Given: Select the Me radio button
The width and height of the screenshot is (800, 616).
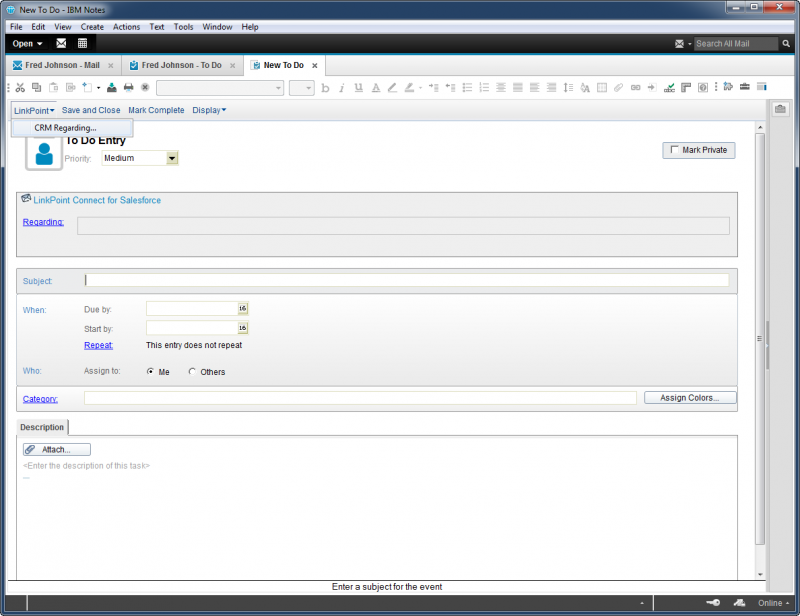Looking at the screenshot, I should point(150,372).
